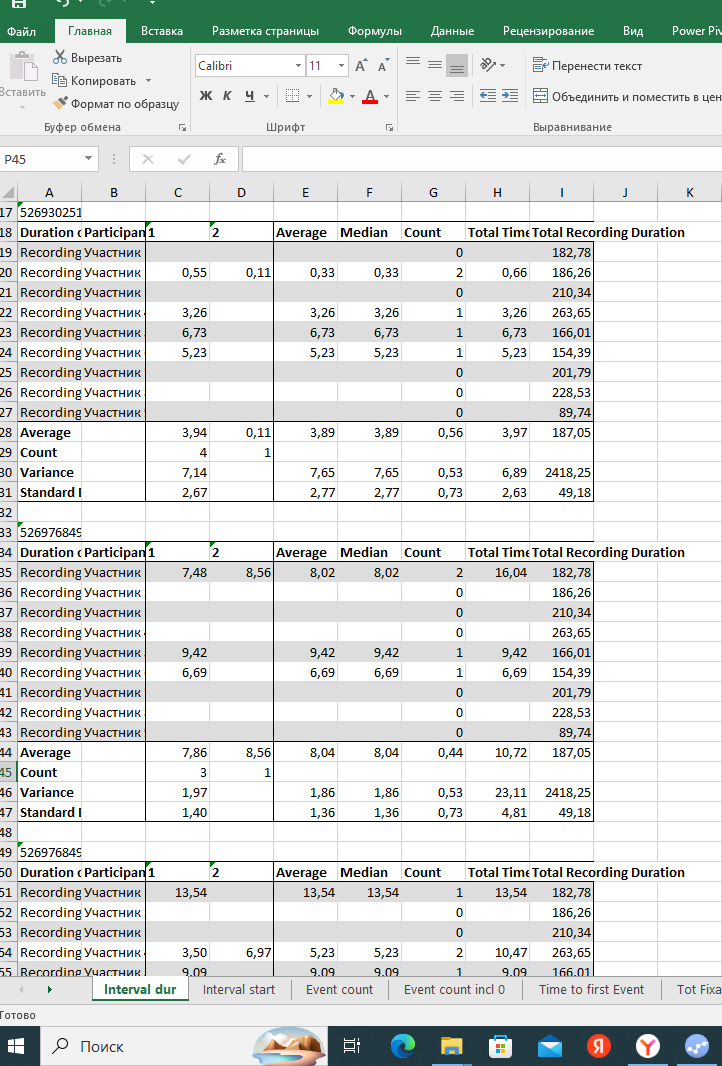Open Microsoft Store from the taskbar
The image size is (722, 1066).
500,1046
